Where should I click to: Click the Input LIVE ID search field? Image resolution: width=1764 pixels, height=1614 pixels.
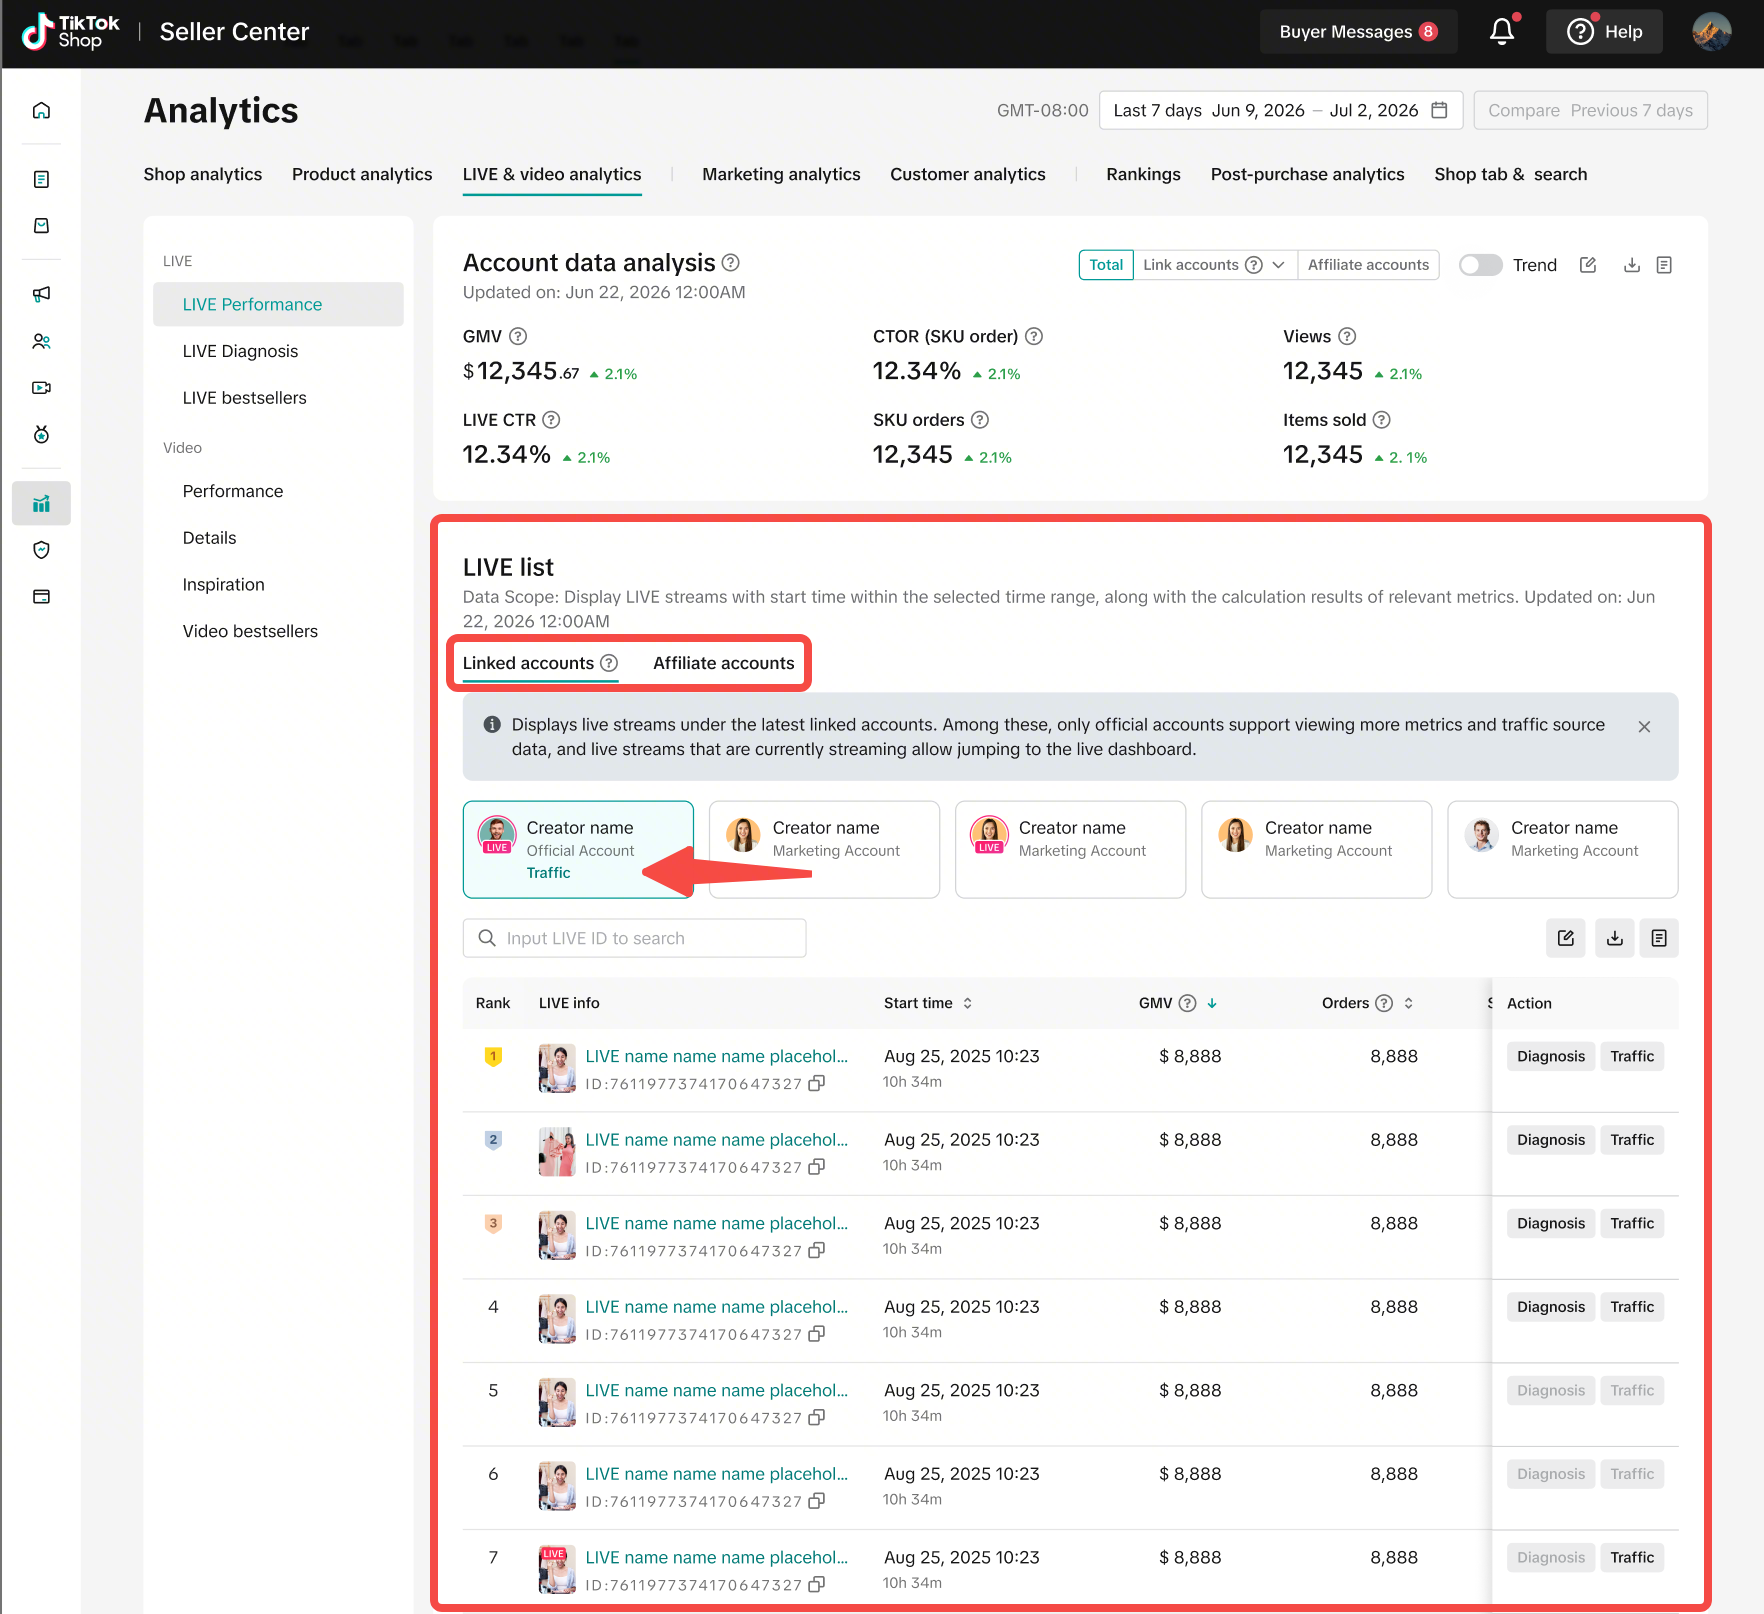pos(634,938)
